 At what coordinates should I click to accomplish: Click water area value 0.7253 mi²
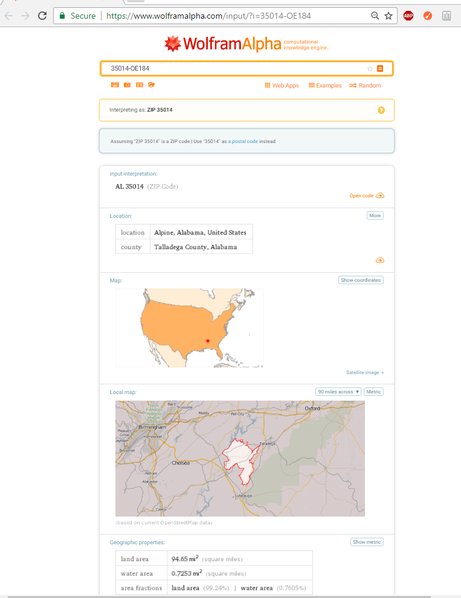click(186, 573)
